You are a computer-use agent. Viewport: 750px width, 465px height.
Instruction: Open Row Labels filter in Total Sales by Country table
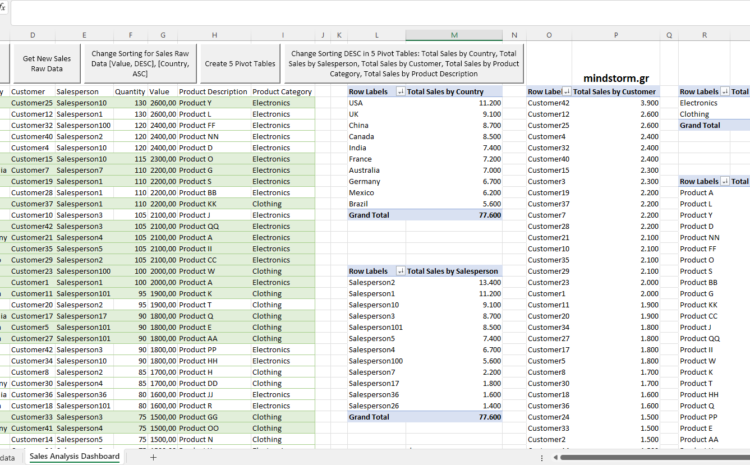[x=400, y=91]
